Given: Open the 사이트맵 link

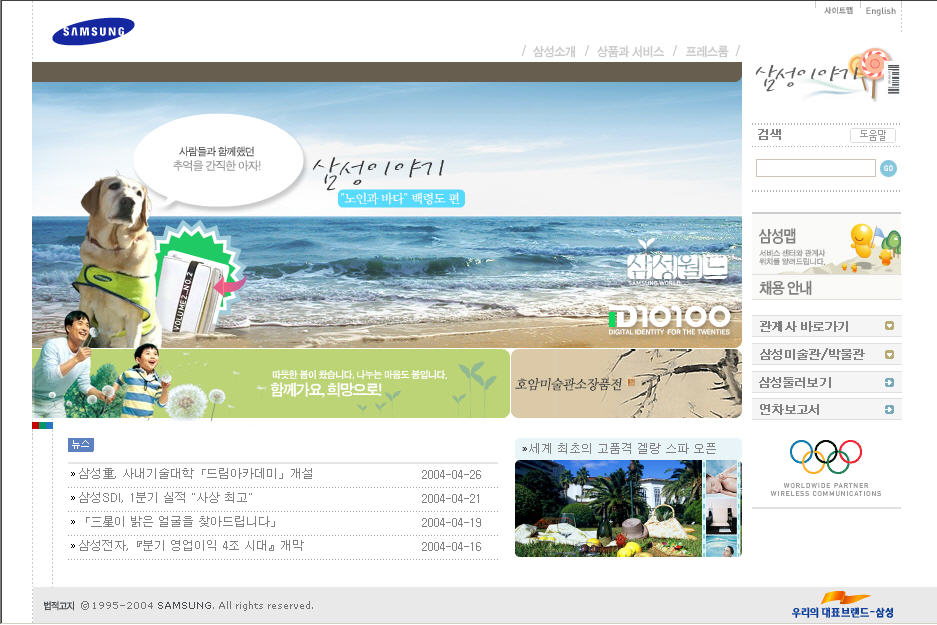Looking at the screenshot, I should click(838, 11).
